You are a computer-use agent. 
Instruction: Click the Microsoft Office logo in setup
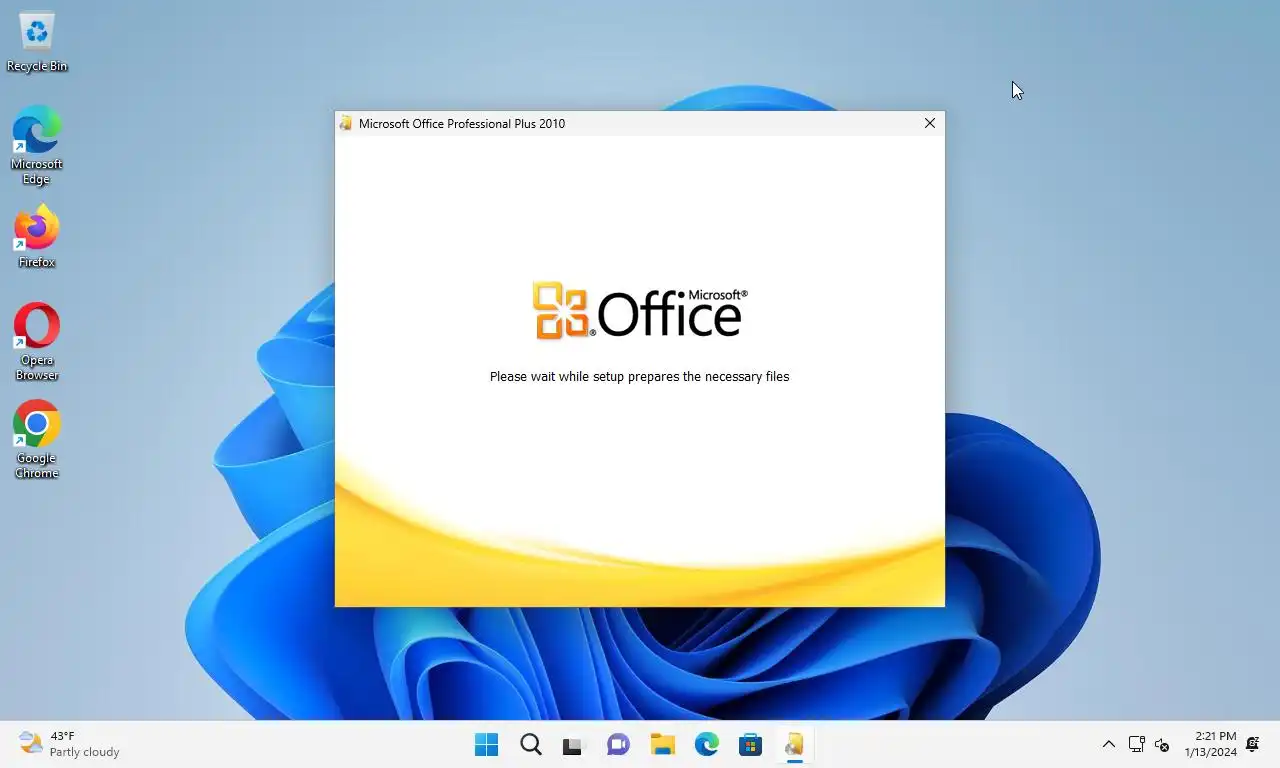click(x=640, y=311)
